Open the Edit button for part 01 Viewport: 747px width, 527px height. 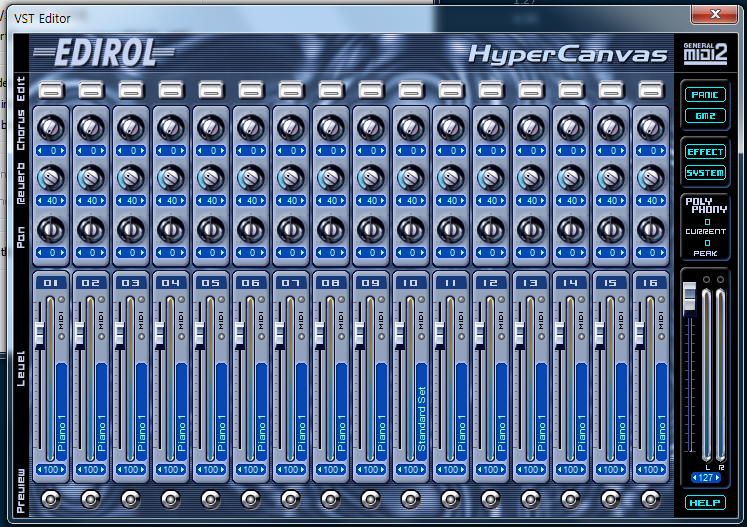51,90
